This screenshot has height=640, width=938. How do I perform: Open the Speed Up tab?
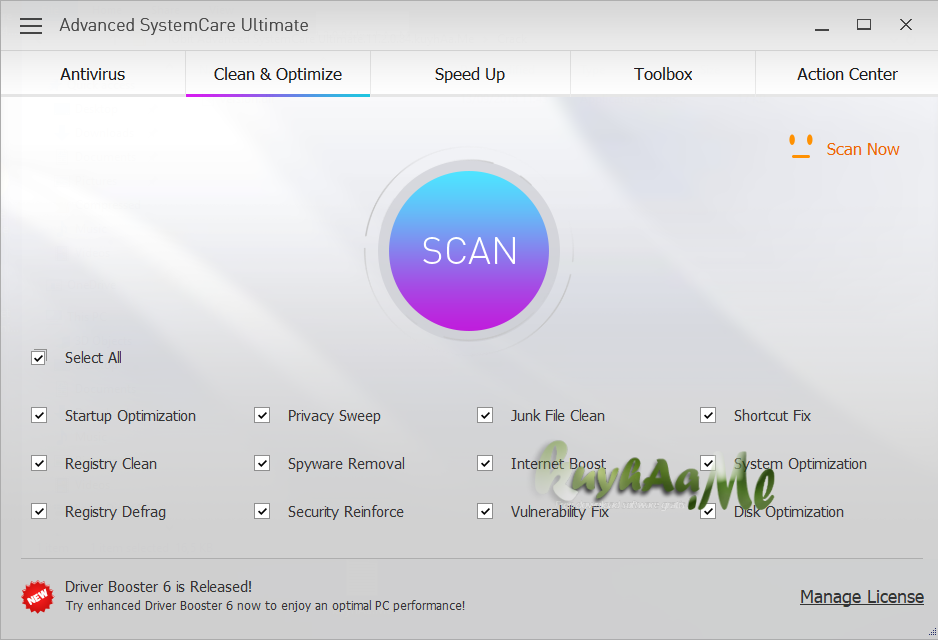pos(470,74)
